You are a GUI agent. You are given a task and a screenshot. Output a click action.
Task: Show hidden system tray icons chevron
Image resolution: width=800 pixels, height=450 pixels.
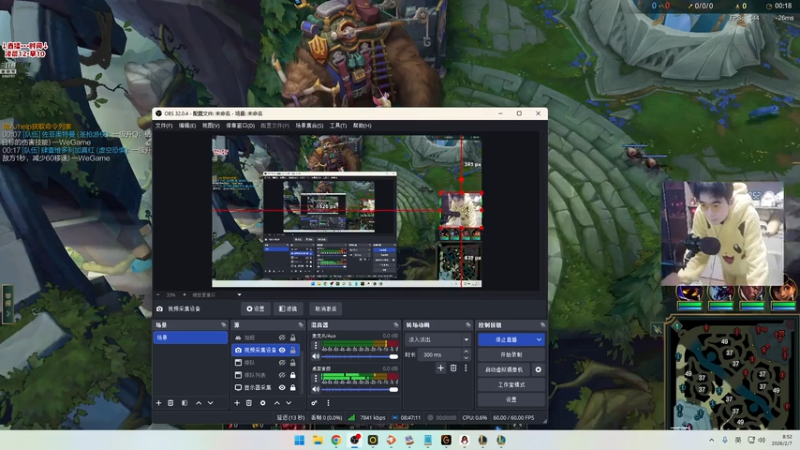(711, 440)
